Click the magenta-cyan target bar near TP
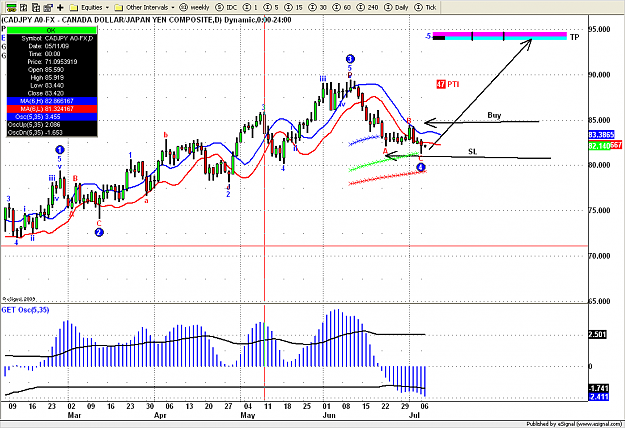Viewport: 625px width, 428px height. (499, 36)
